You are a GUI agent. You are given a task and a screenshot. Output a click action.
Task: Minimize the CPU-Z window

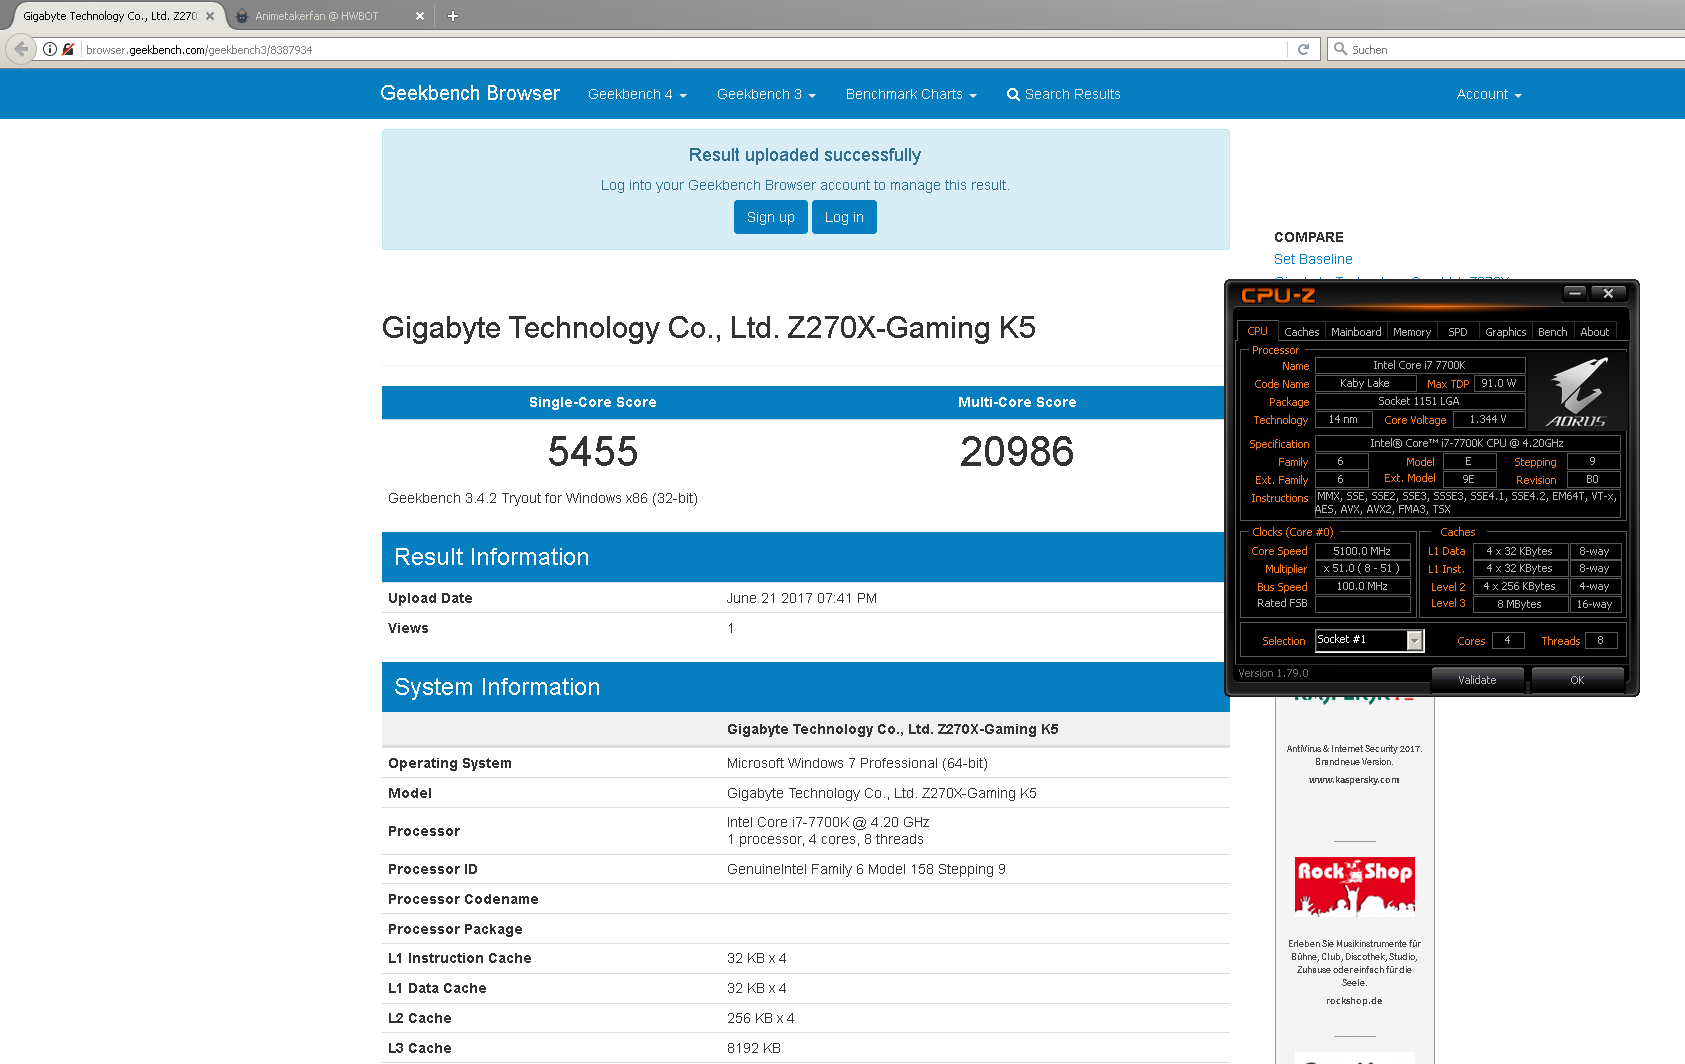pyautogui.click(x=1575, y=293)
